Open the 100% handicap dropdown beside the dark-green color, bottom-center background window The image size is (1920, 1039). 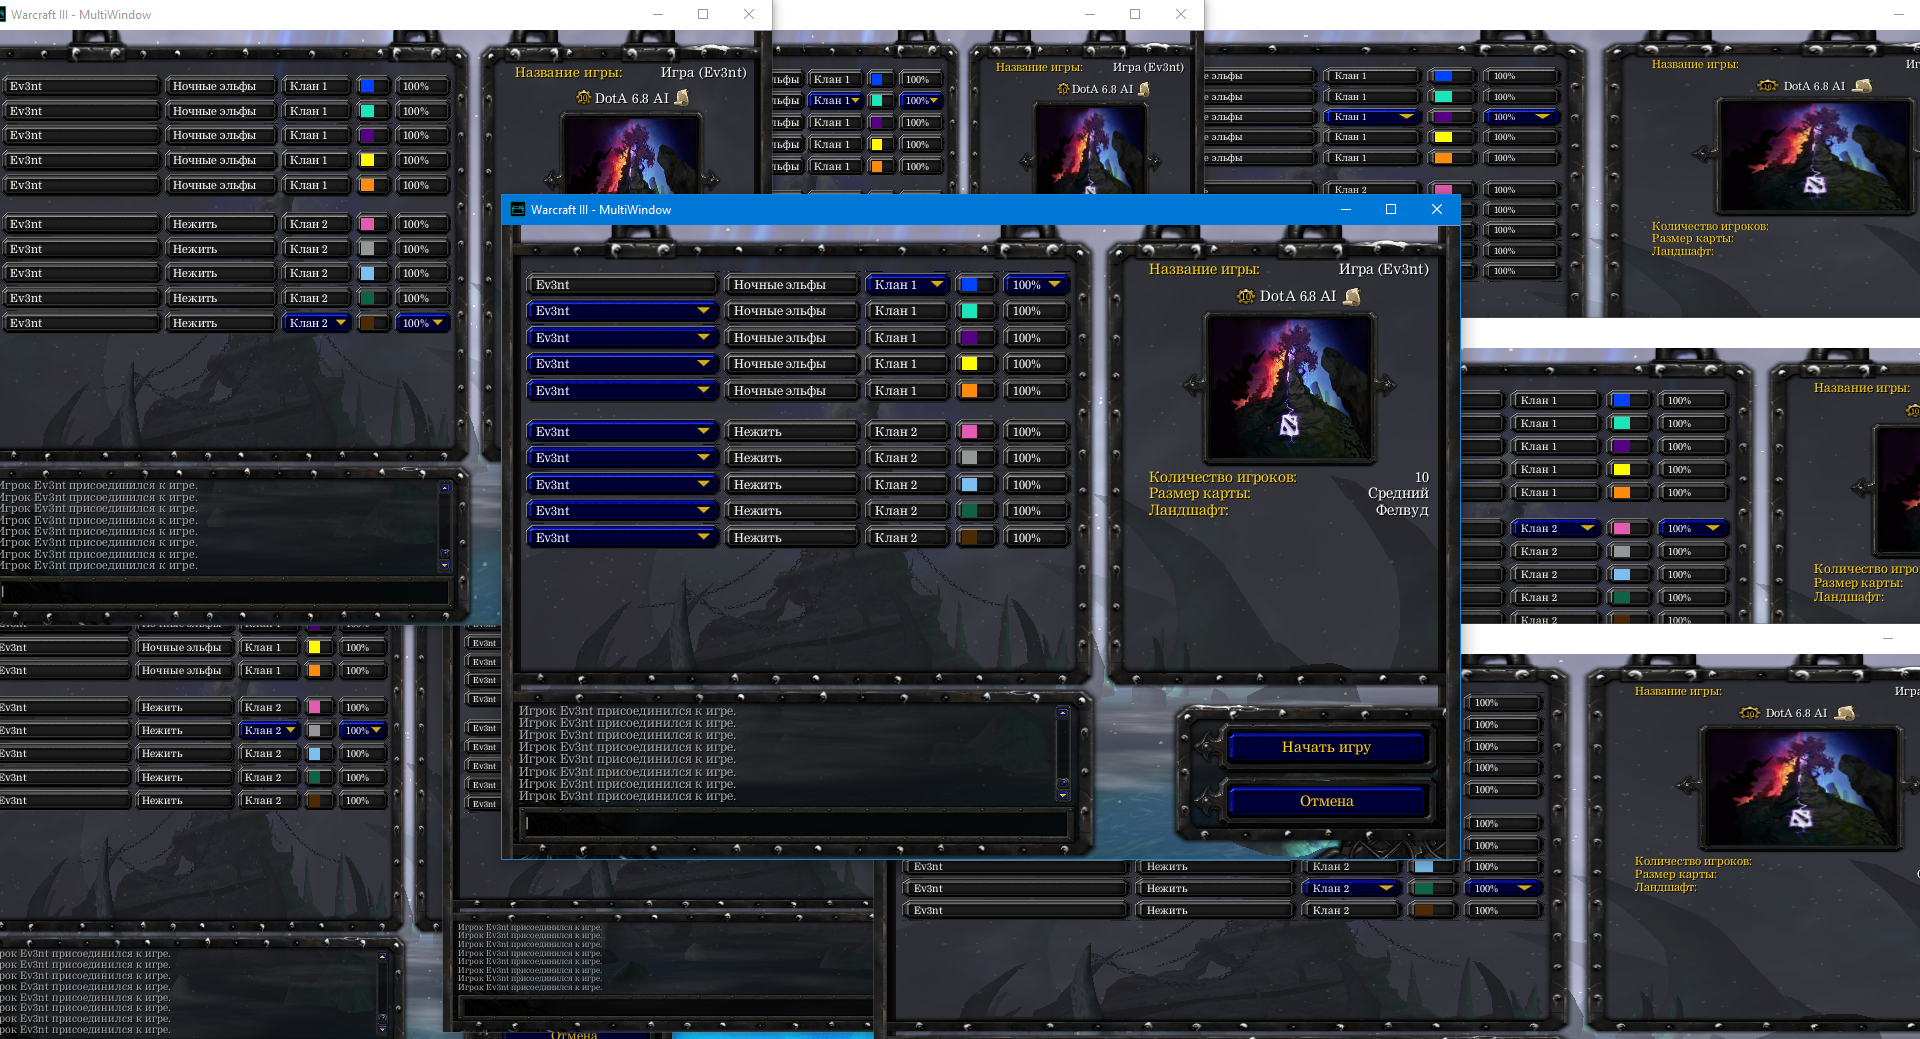click(x=1503, y=889)
